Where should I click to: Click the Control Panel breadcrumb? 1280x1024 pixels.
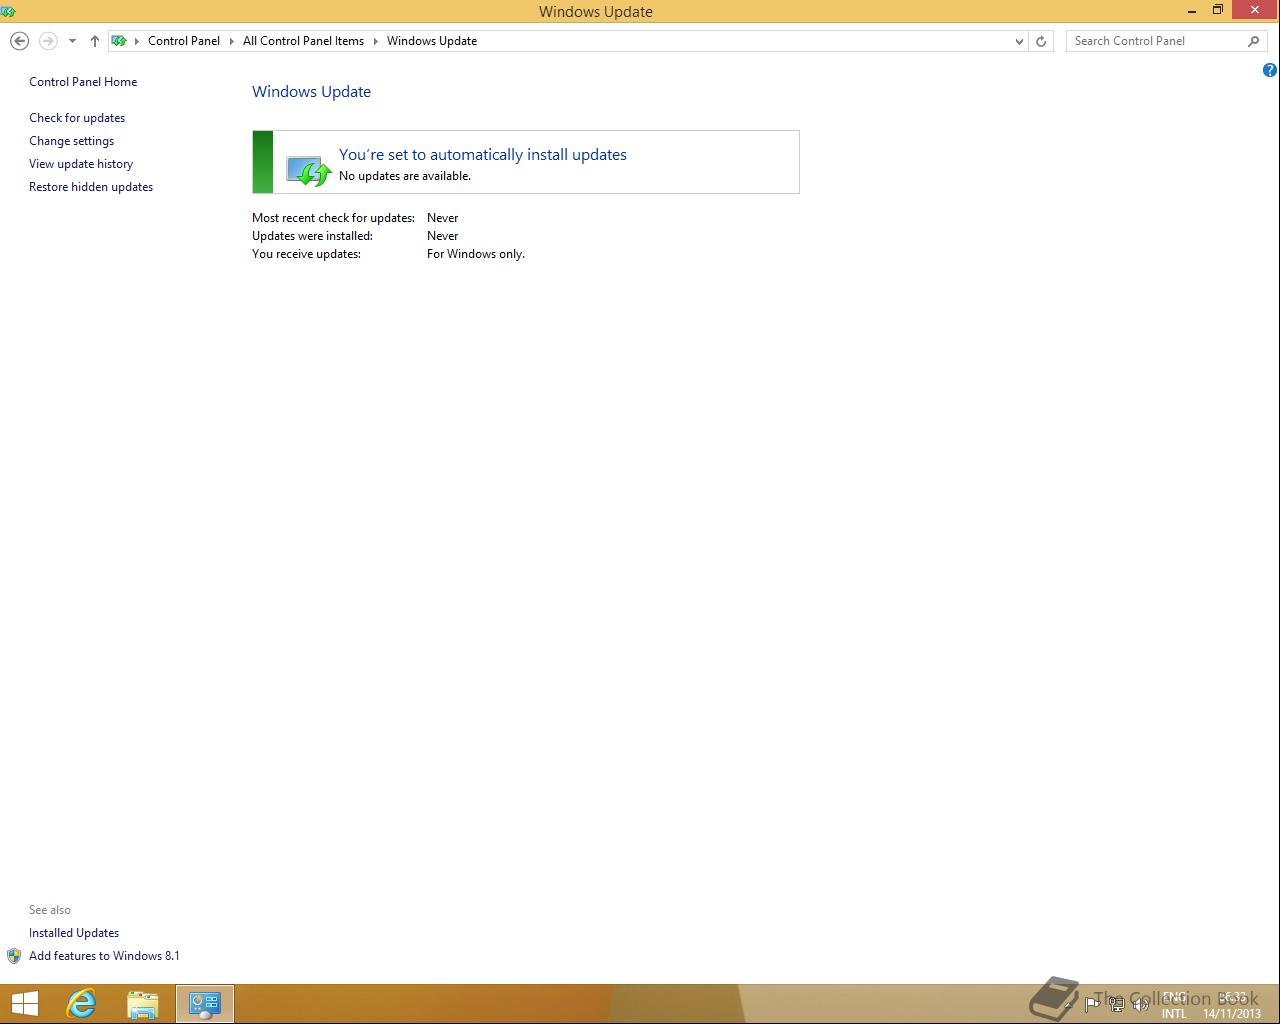184,41
